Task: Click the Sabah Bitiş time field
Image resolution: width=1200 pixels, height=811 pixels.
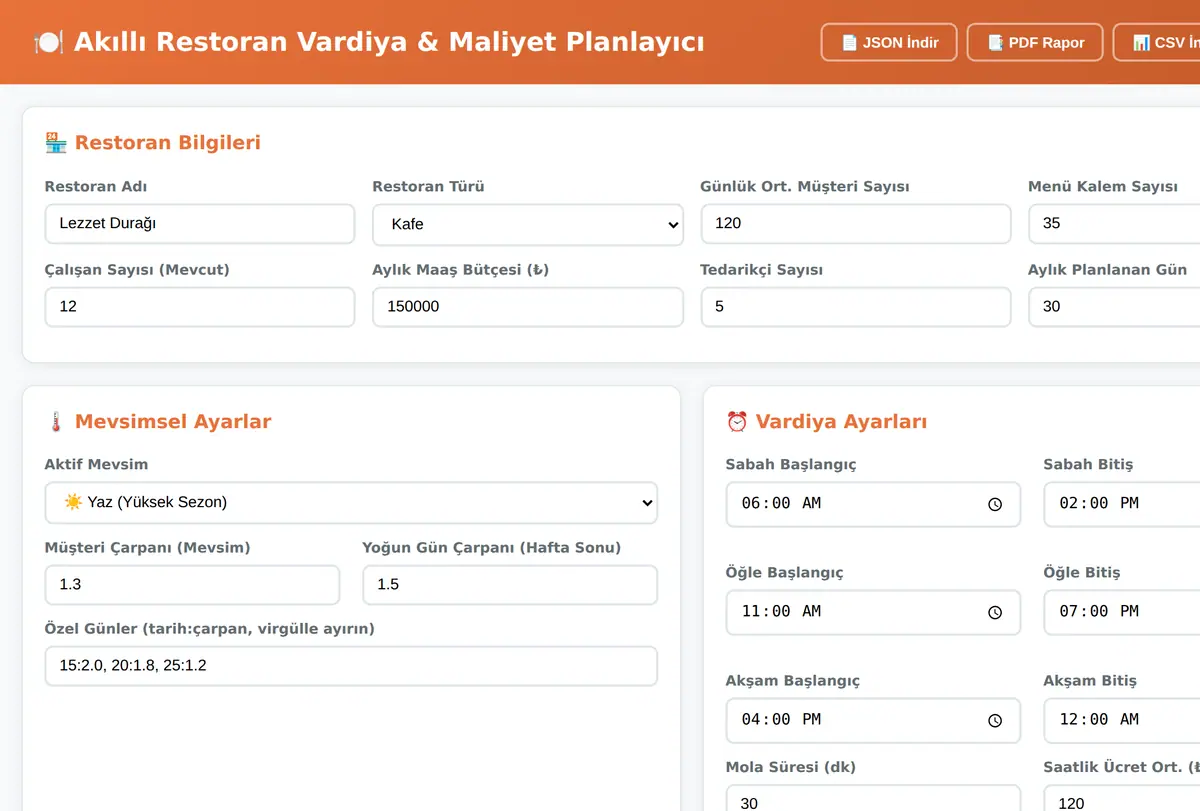Action: 1122,504
